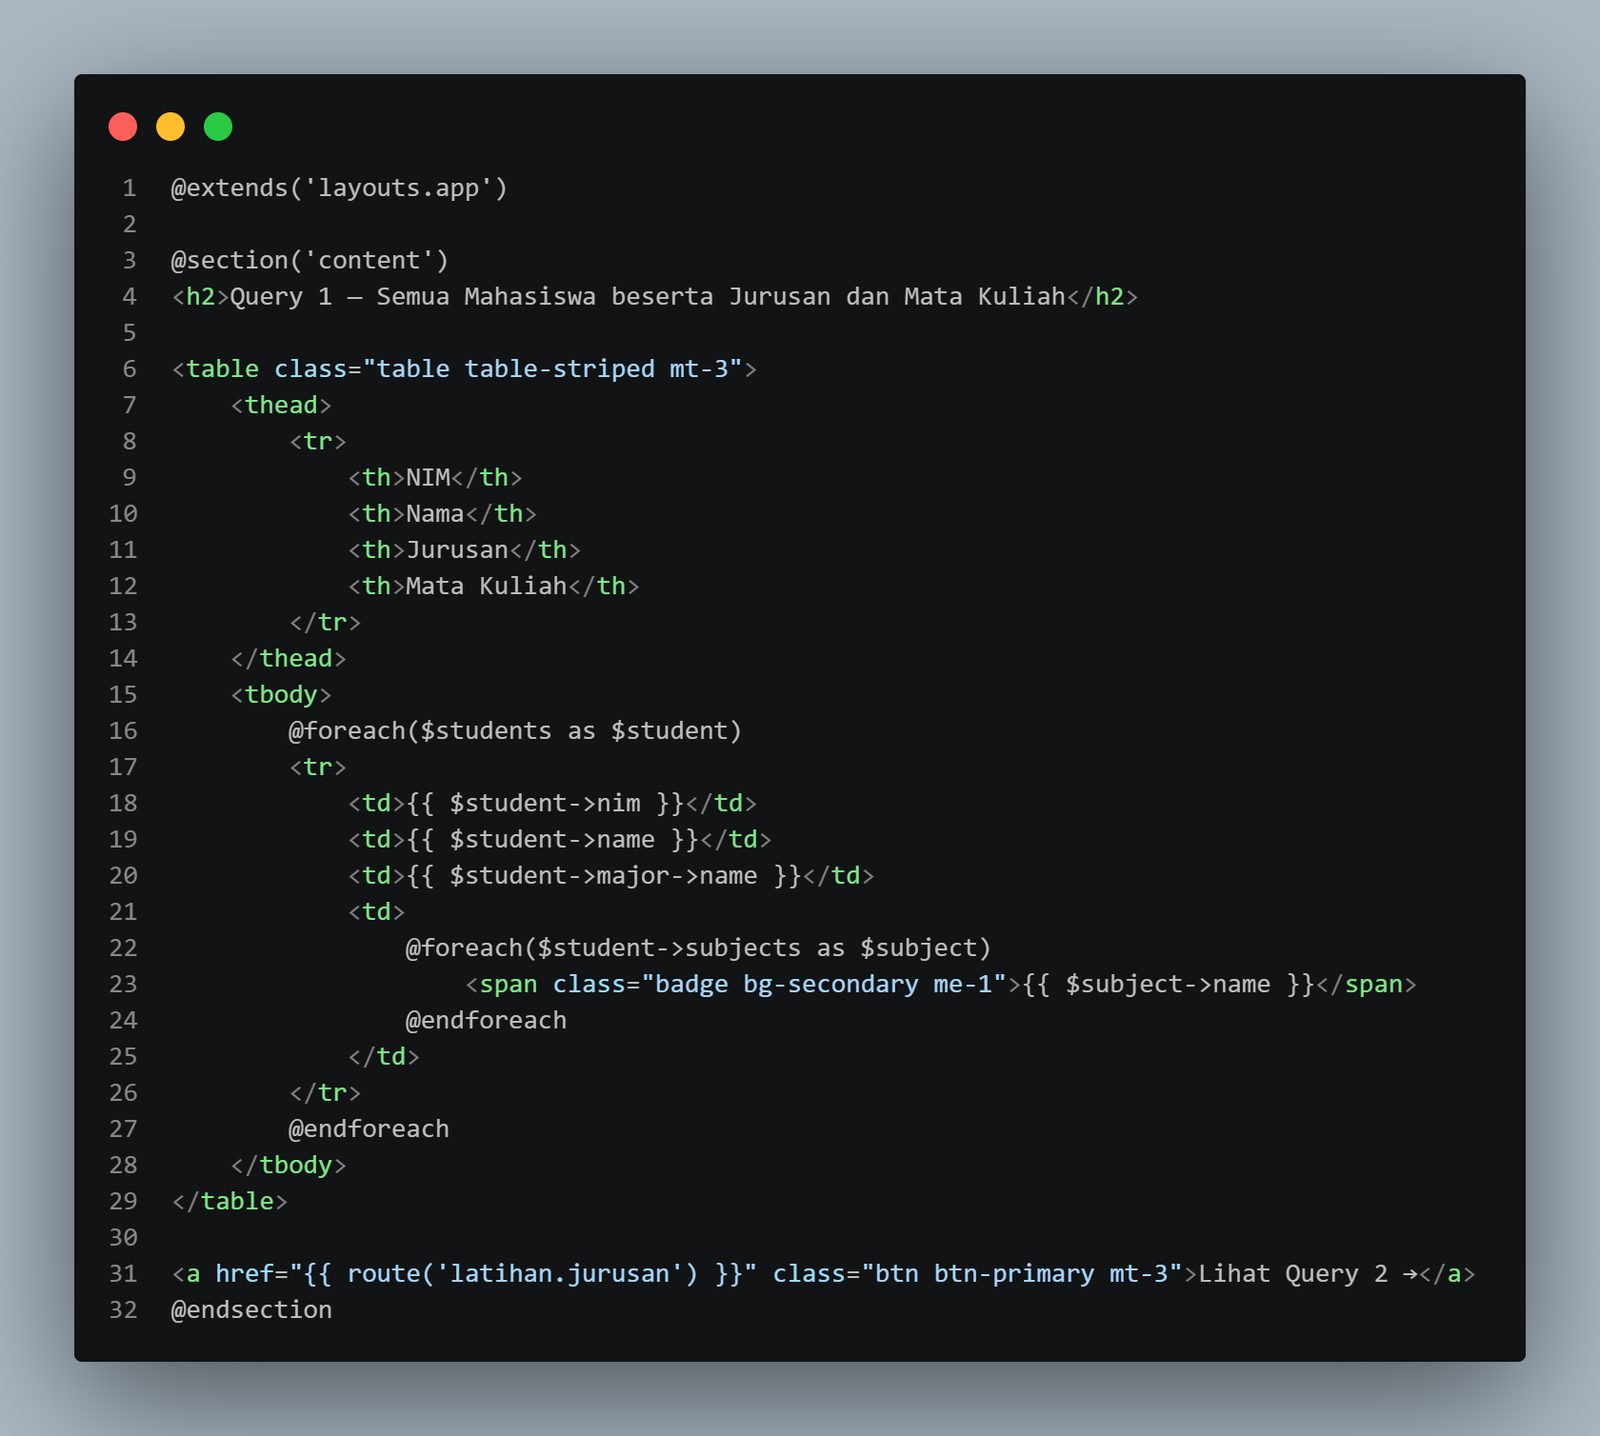Click the opening <thead> tag

click(x=281, y=405)
